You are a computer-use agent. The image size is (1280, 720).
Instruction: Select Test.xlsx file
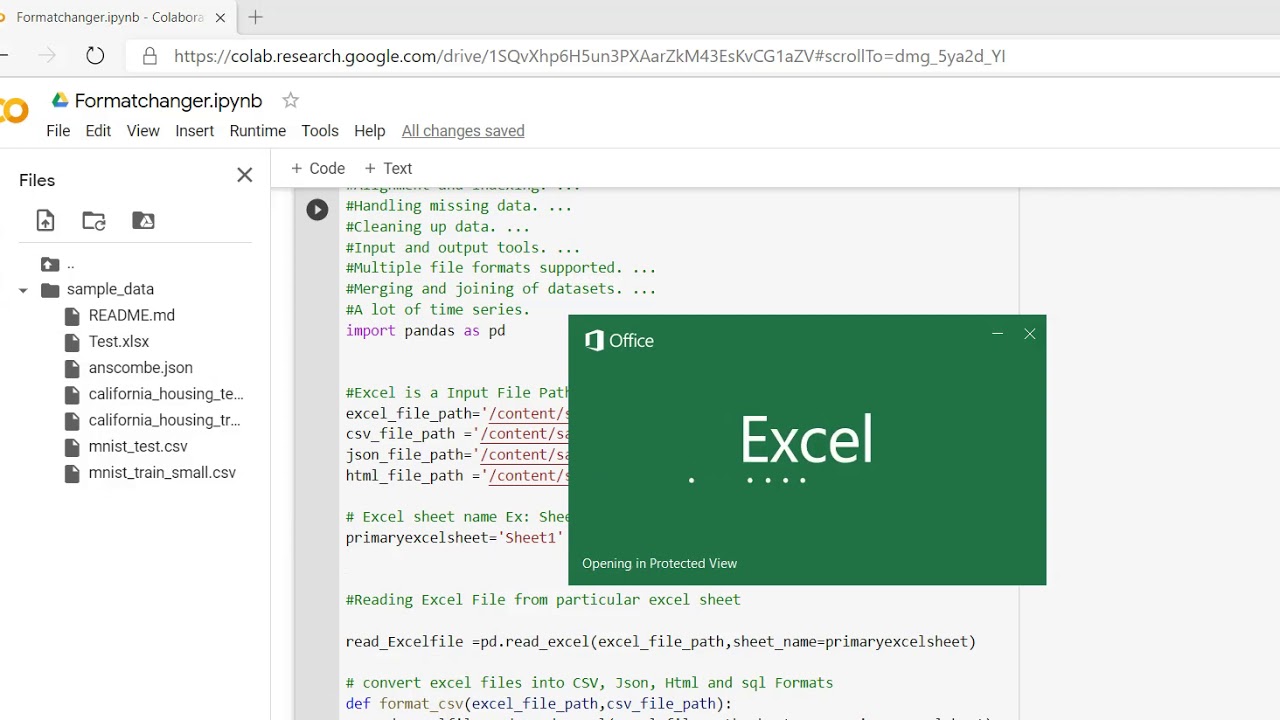119,341
